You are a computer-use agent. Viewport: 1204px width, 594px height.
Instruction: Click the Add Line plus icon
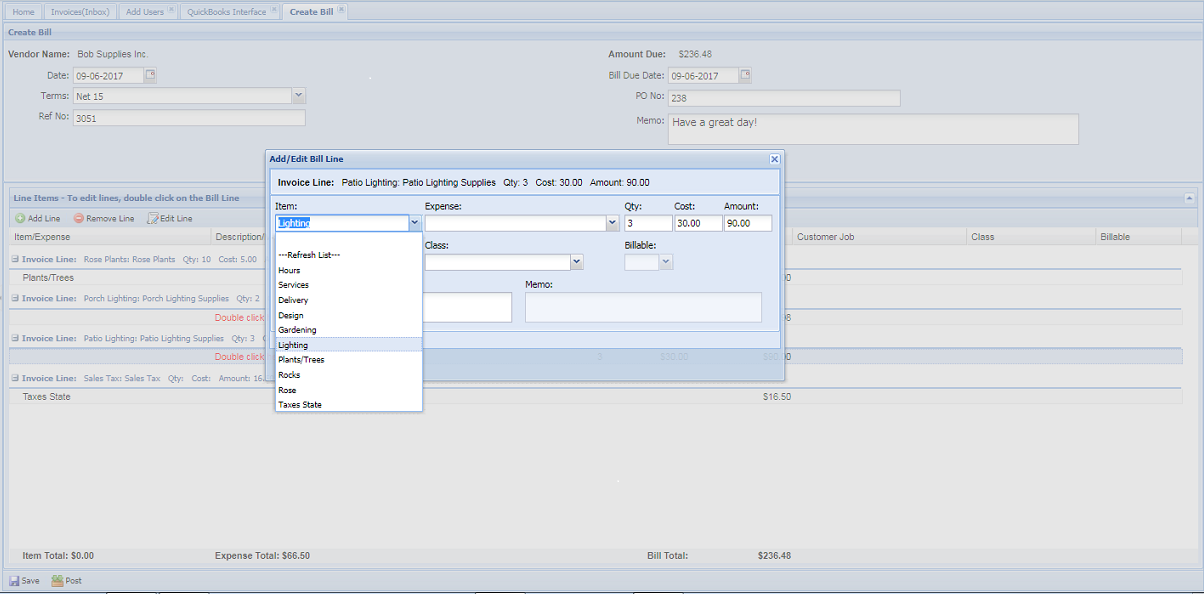(20, 218)
